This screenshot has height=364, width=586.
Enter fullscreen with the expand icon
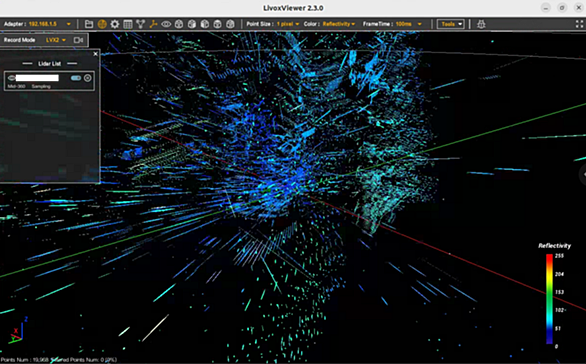(x=579, y=24)
